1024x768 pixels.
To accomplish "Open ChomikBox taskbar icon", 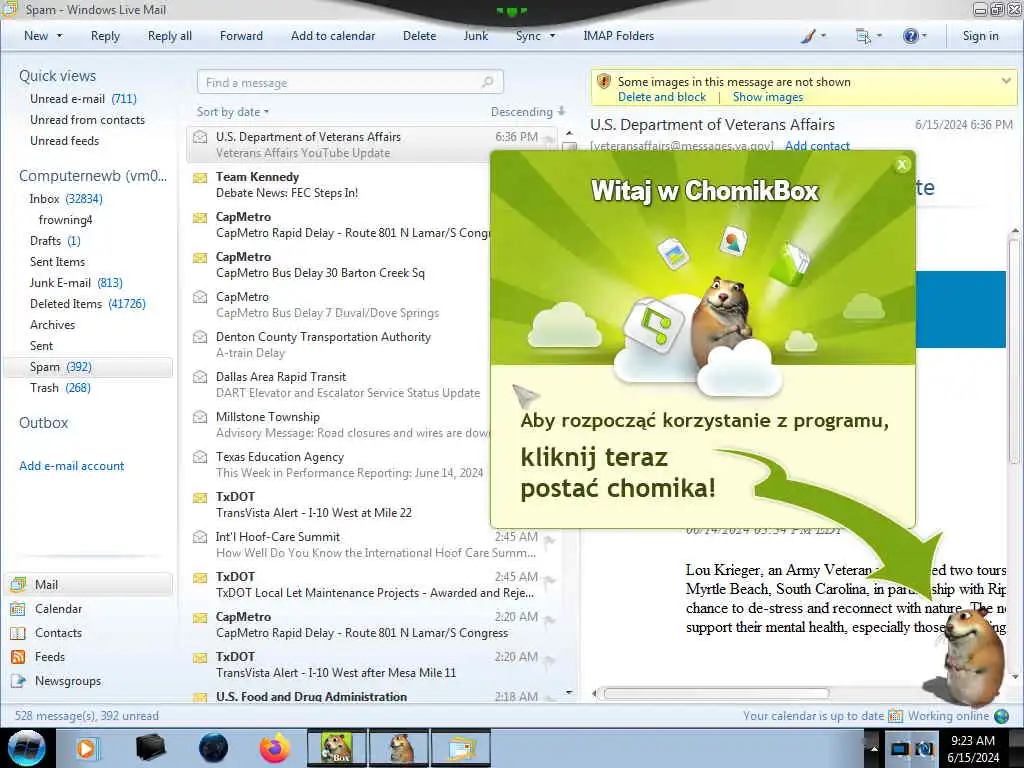I will click(x=336, y=748).
